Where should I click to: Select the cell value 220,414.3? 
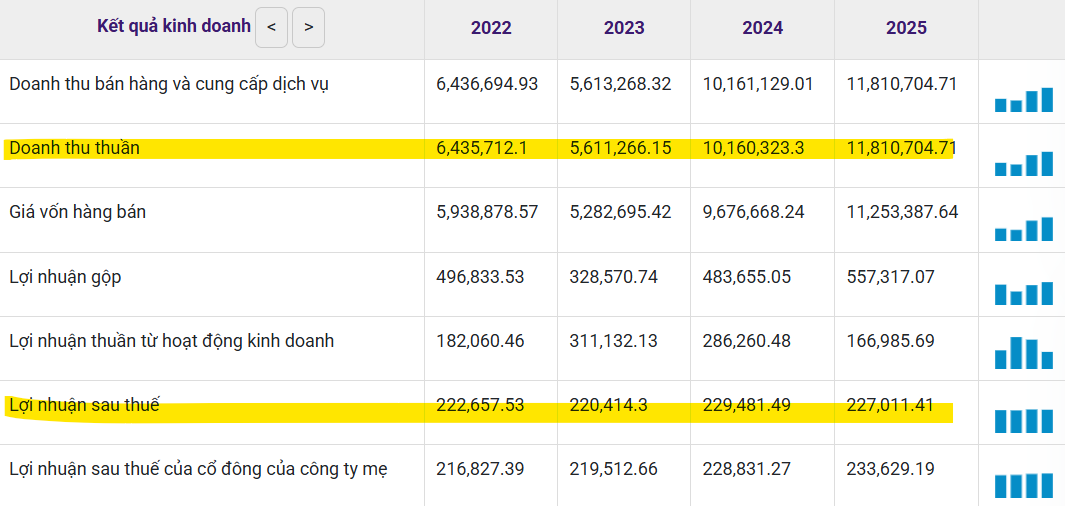609,405
